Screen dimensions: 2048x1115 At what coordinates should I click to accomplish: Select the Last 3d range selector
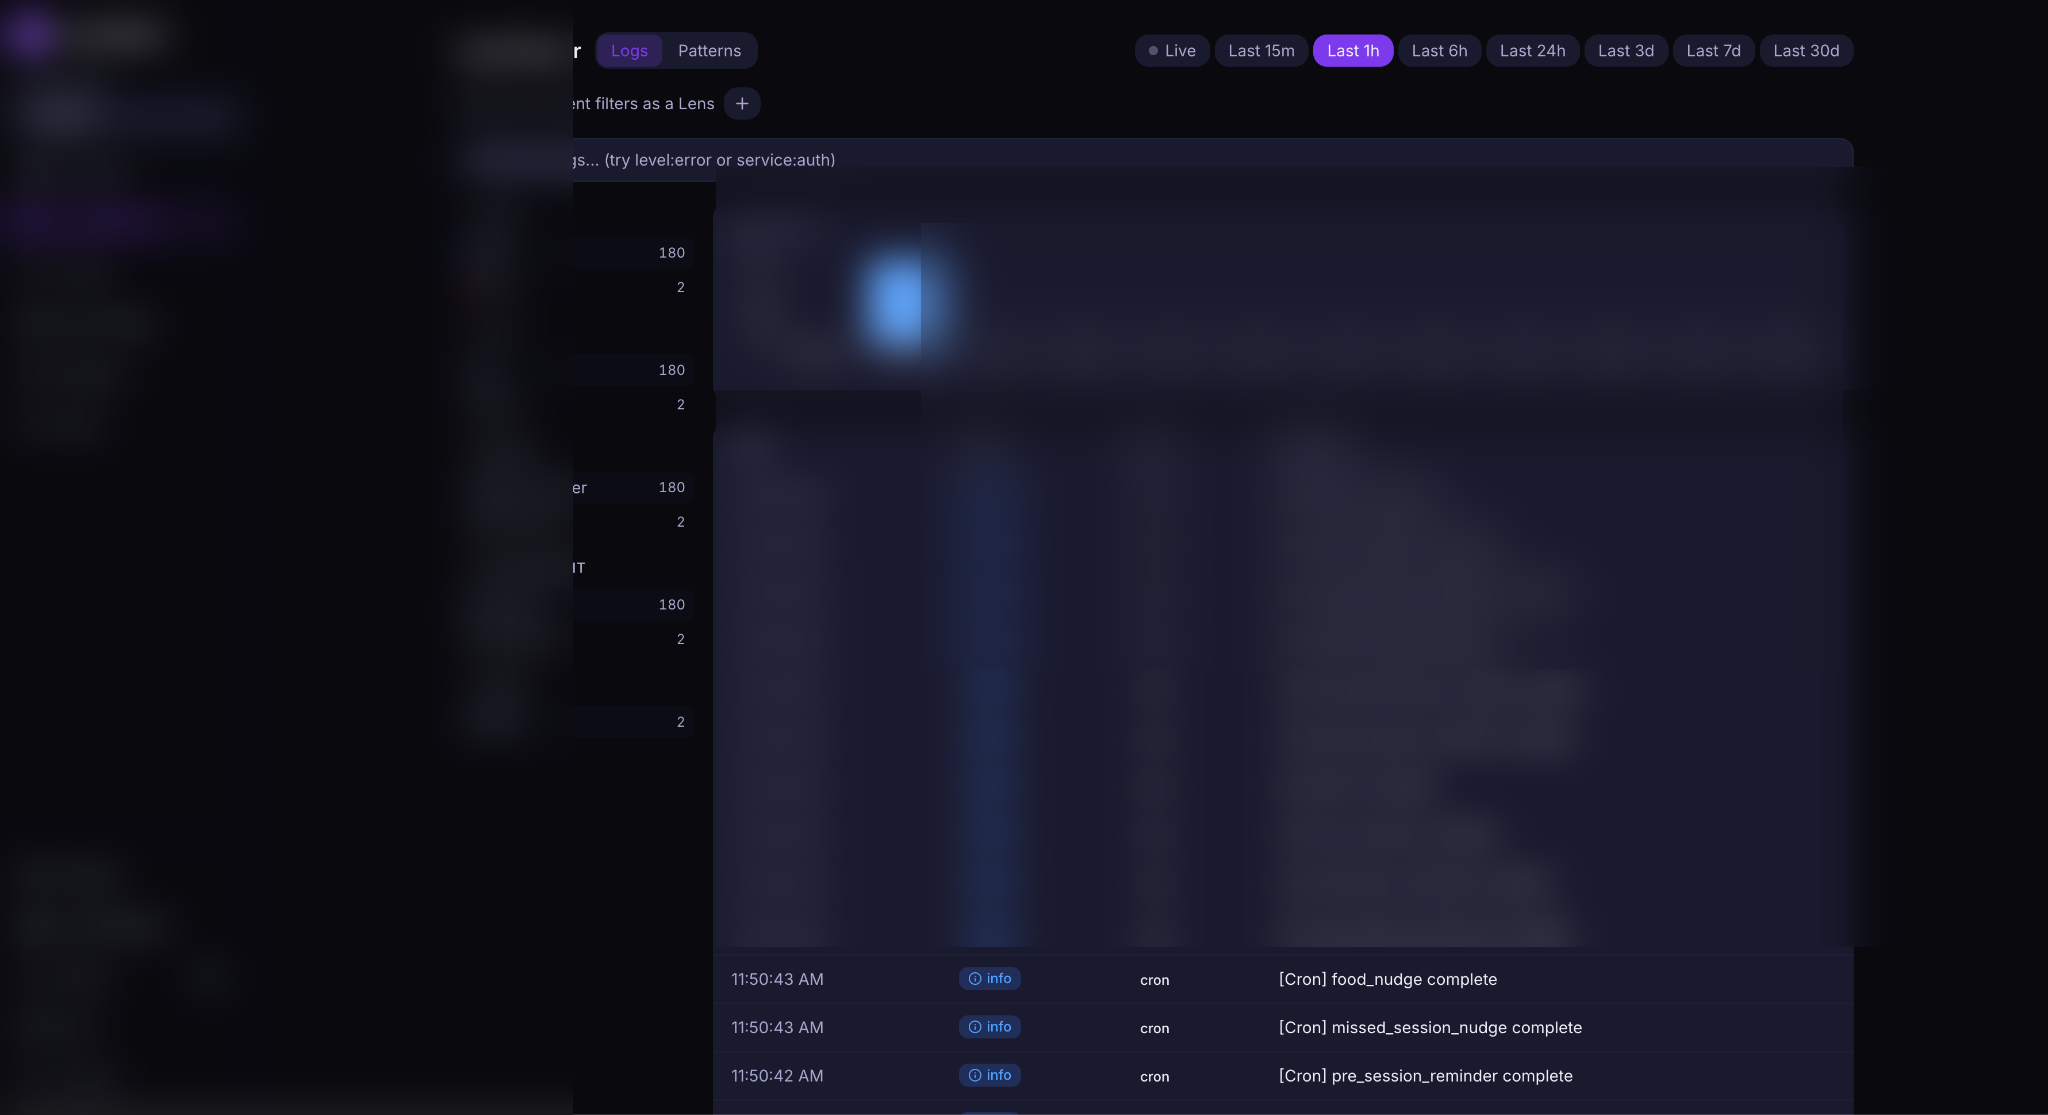pos(1625,50)
